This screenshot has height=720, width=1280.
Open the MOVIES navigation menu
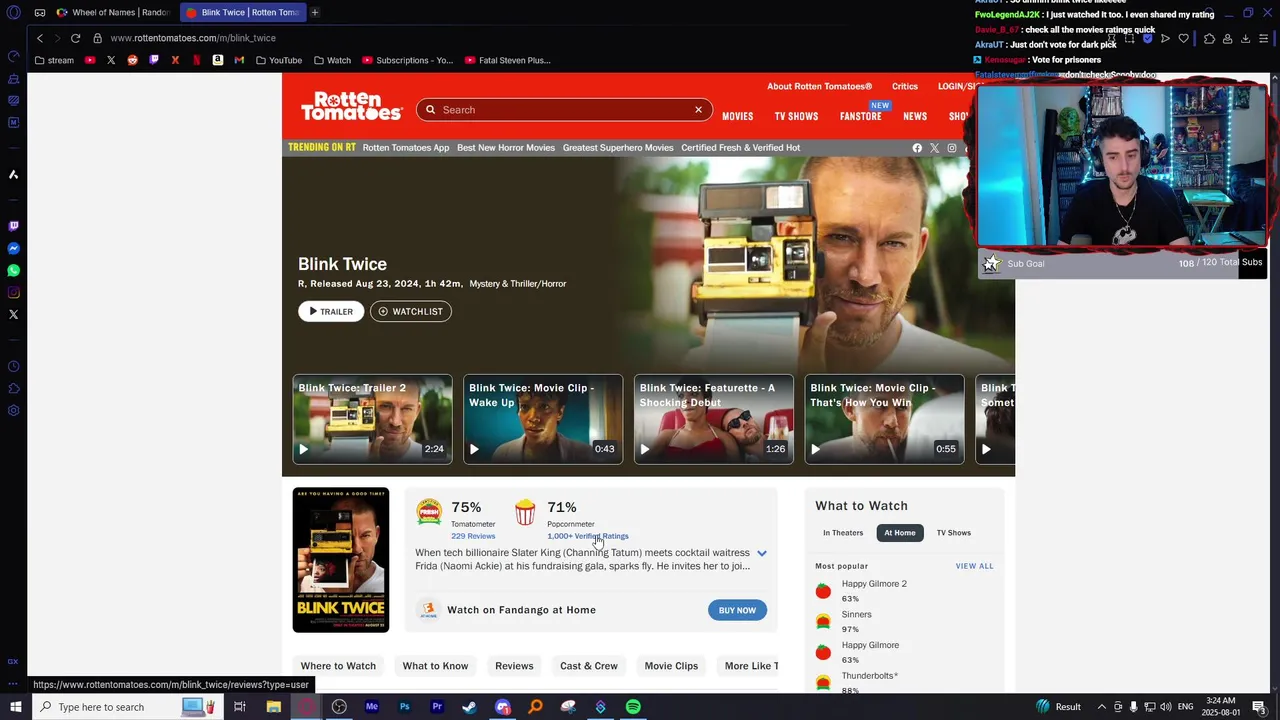tap(737, 117)
